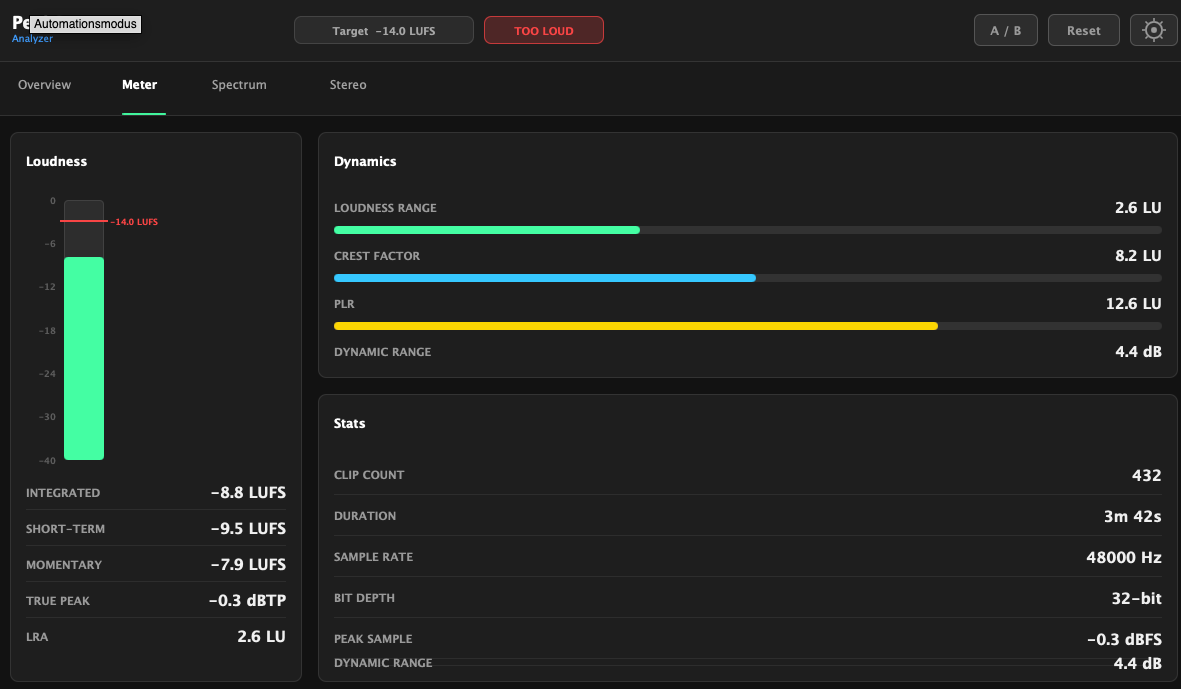Click the TRUE PEAK label
This screenshot has width=1181, height=689.
tap(58, 601)
